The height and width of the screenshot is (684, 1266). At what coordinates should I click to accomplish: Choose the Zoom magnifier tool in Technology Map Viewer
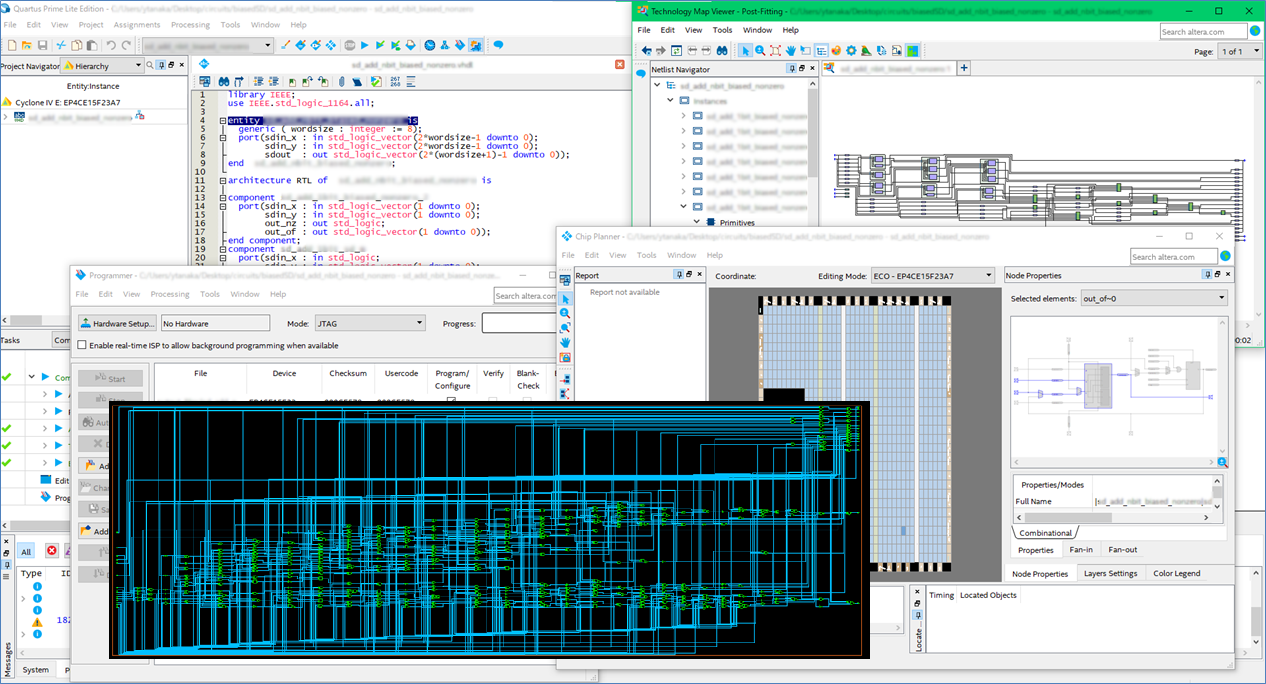pyautogui.click(x=760, y=51)
